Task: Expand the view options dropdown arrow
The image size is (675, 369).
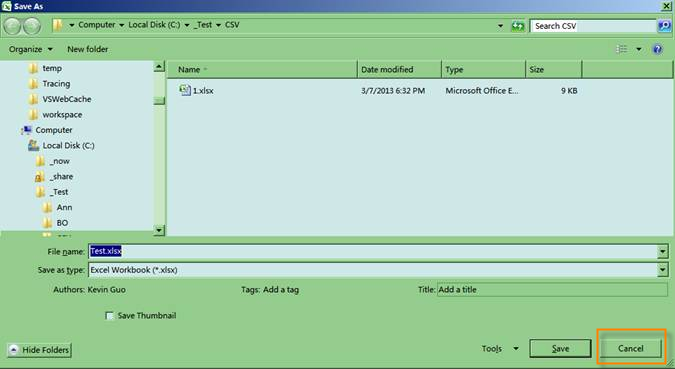Action: (x=639, y=49)
